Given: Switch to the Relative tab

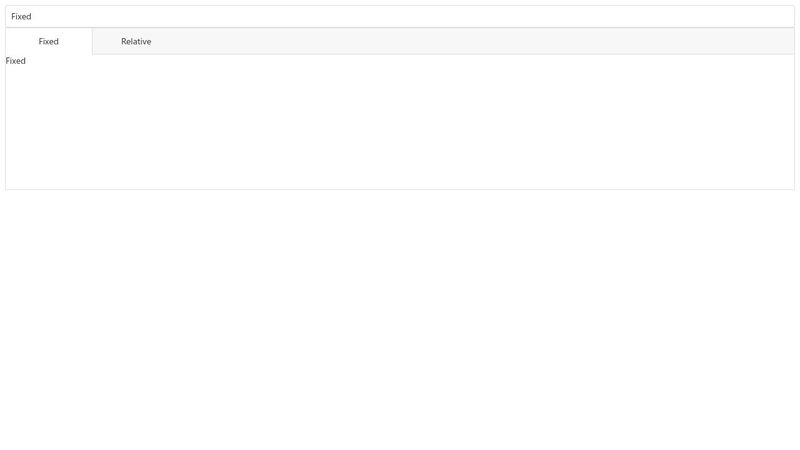Looking at the screenshot, I should (x=136, y=41).
